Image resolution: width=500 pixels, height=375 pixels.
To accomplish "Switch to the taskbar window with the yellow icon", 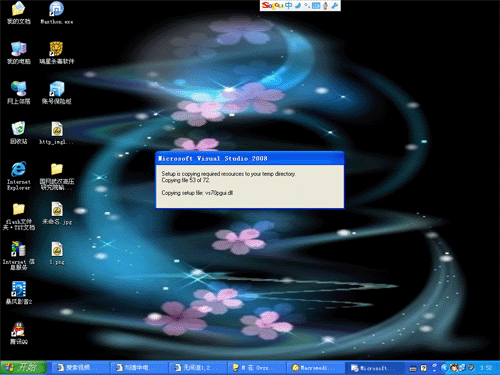I will pyautogui.click(x=257, y=368).
